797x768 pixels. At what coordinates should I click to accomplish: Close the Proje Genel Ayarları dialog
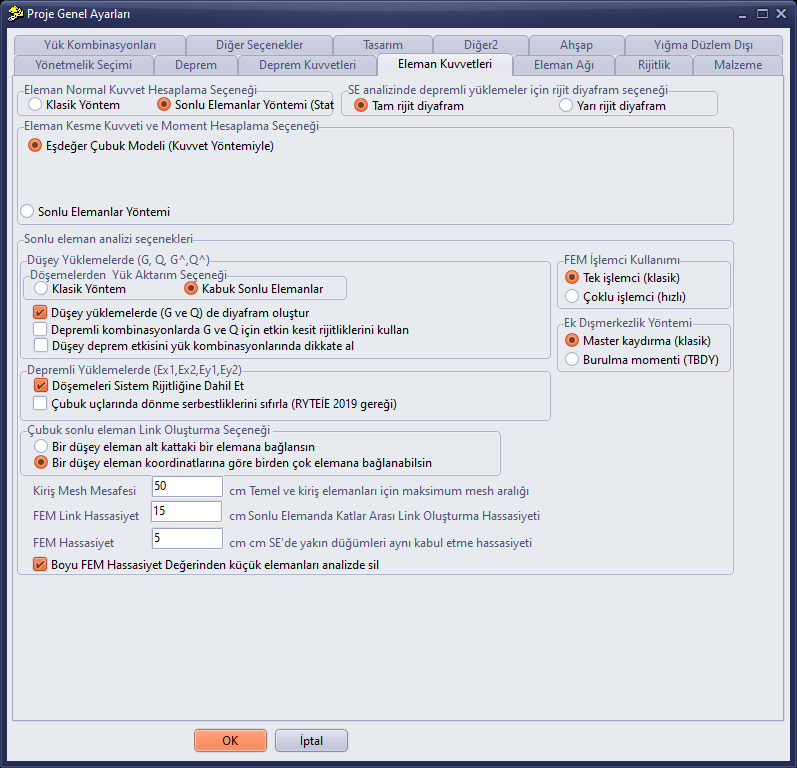(781, 14)
